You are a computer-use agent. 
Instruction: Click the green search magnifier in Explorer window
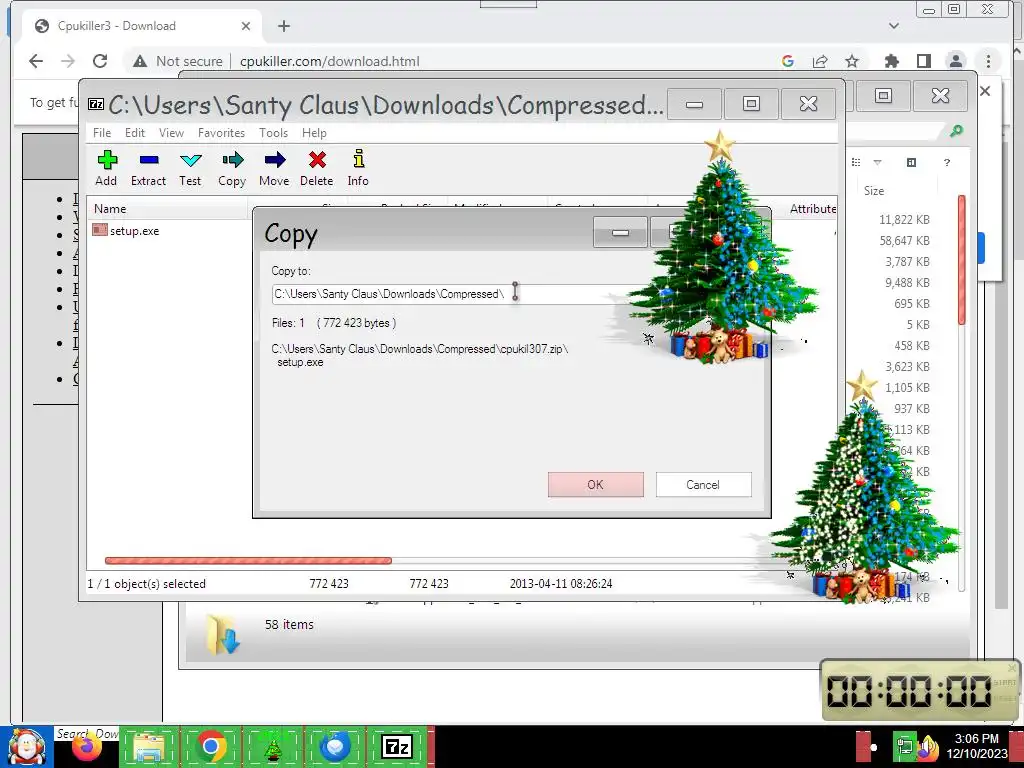(956, 131)
